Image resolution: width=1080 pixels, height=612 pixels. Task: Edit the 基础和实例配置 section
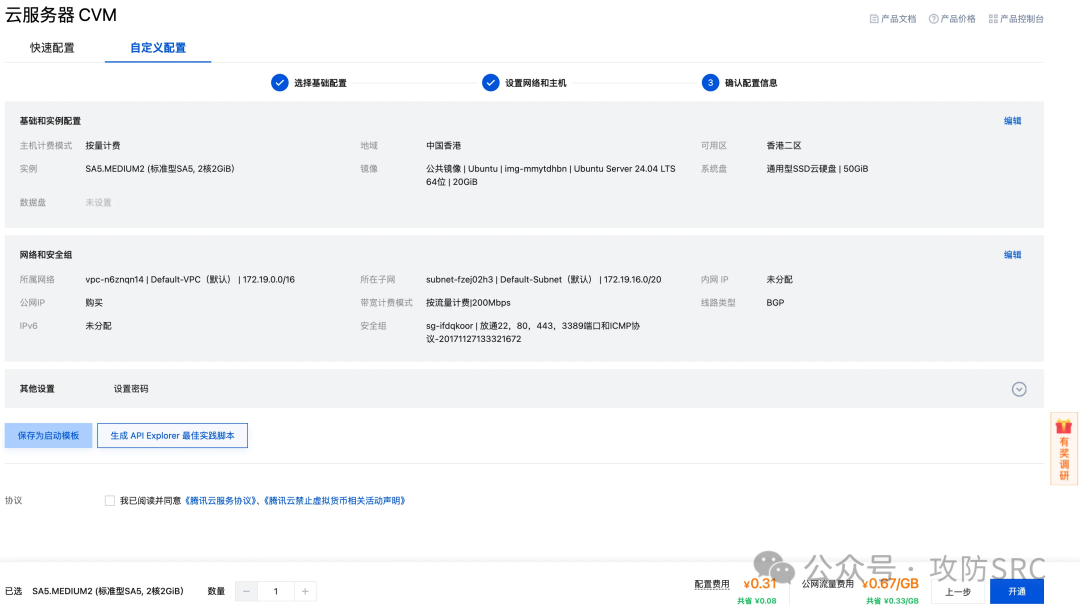(x=1012, y=121)
